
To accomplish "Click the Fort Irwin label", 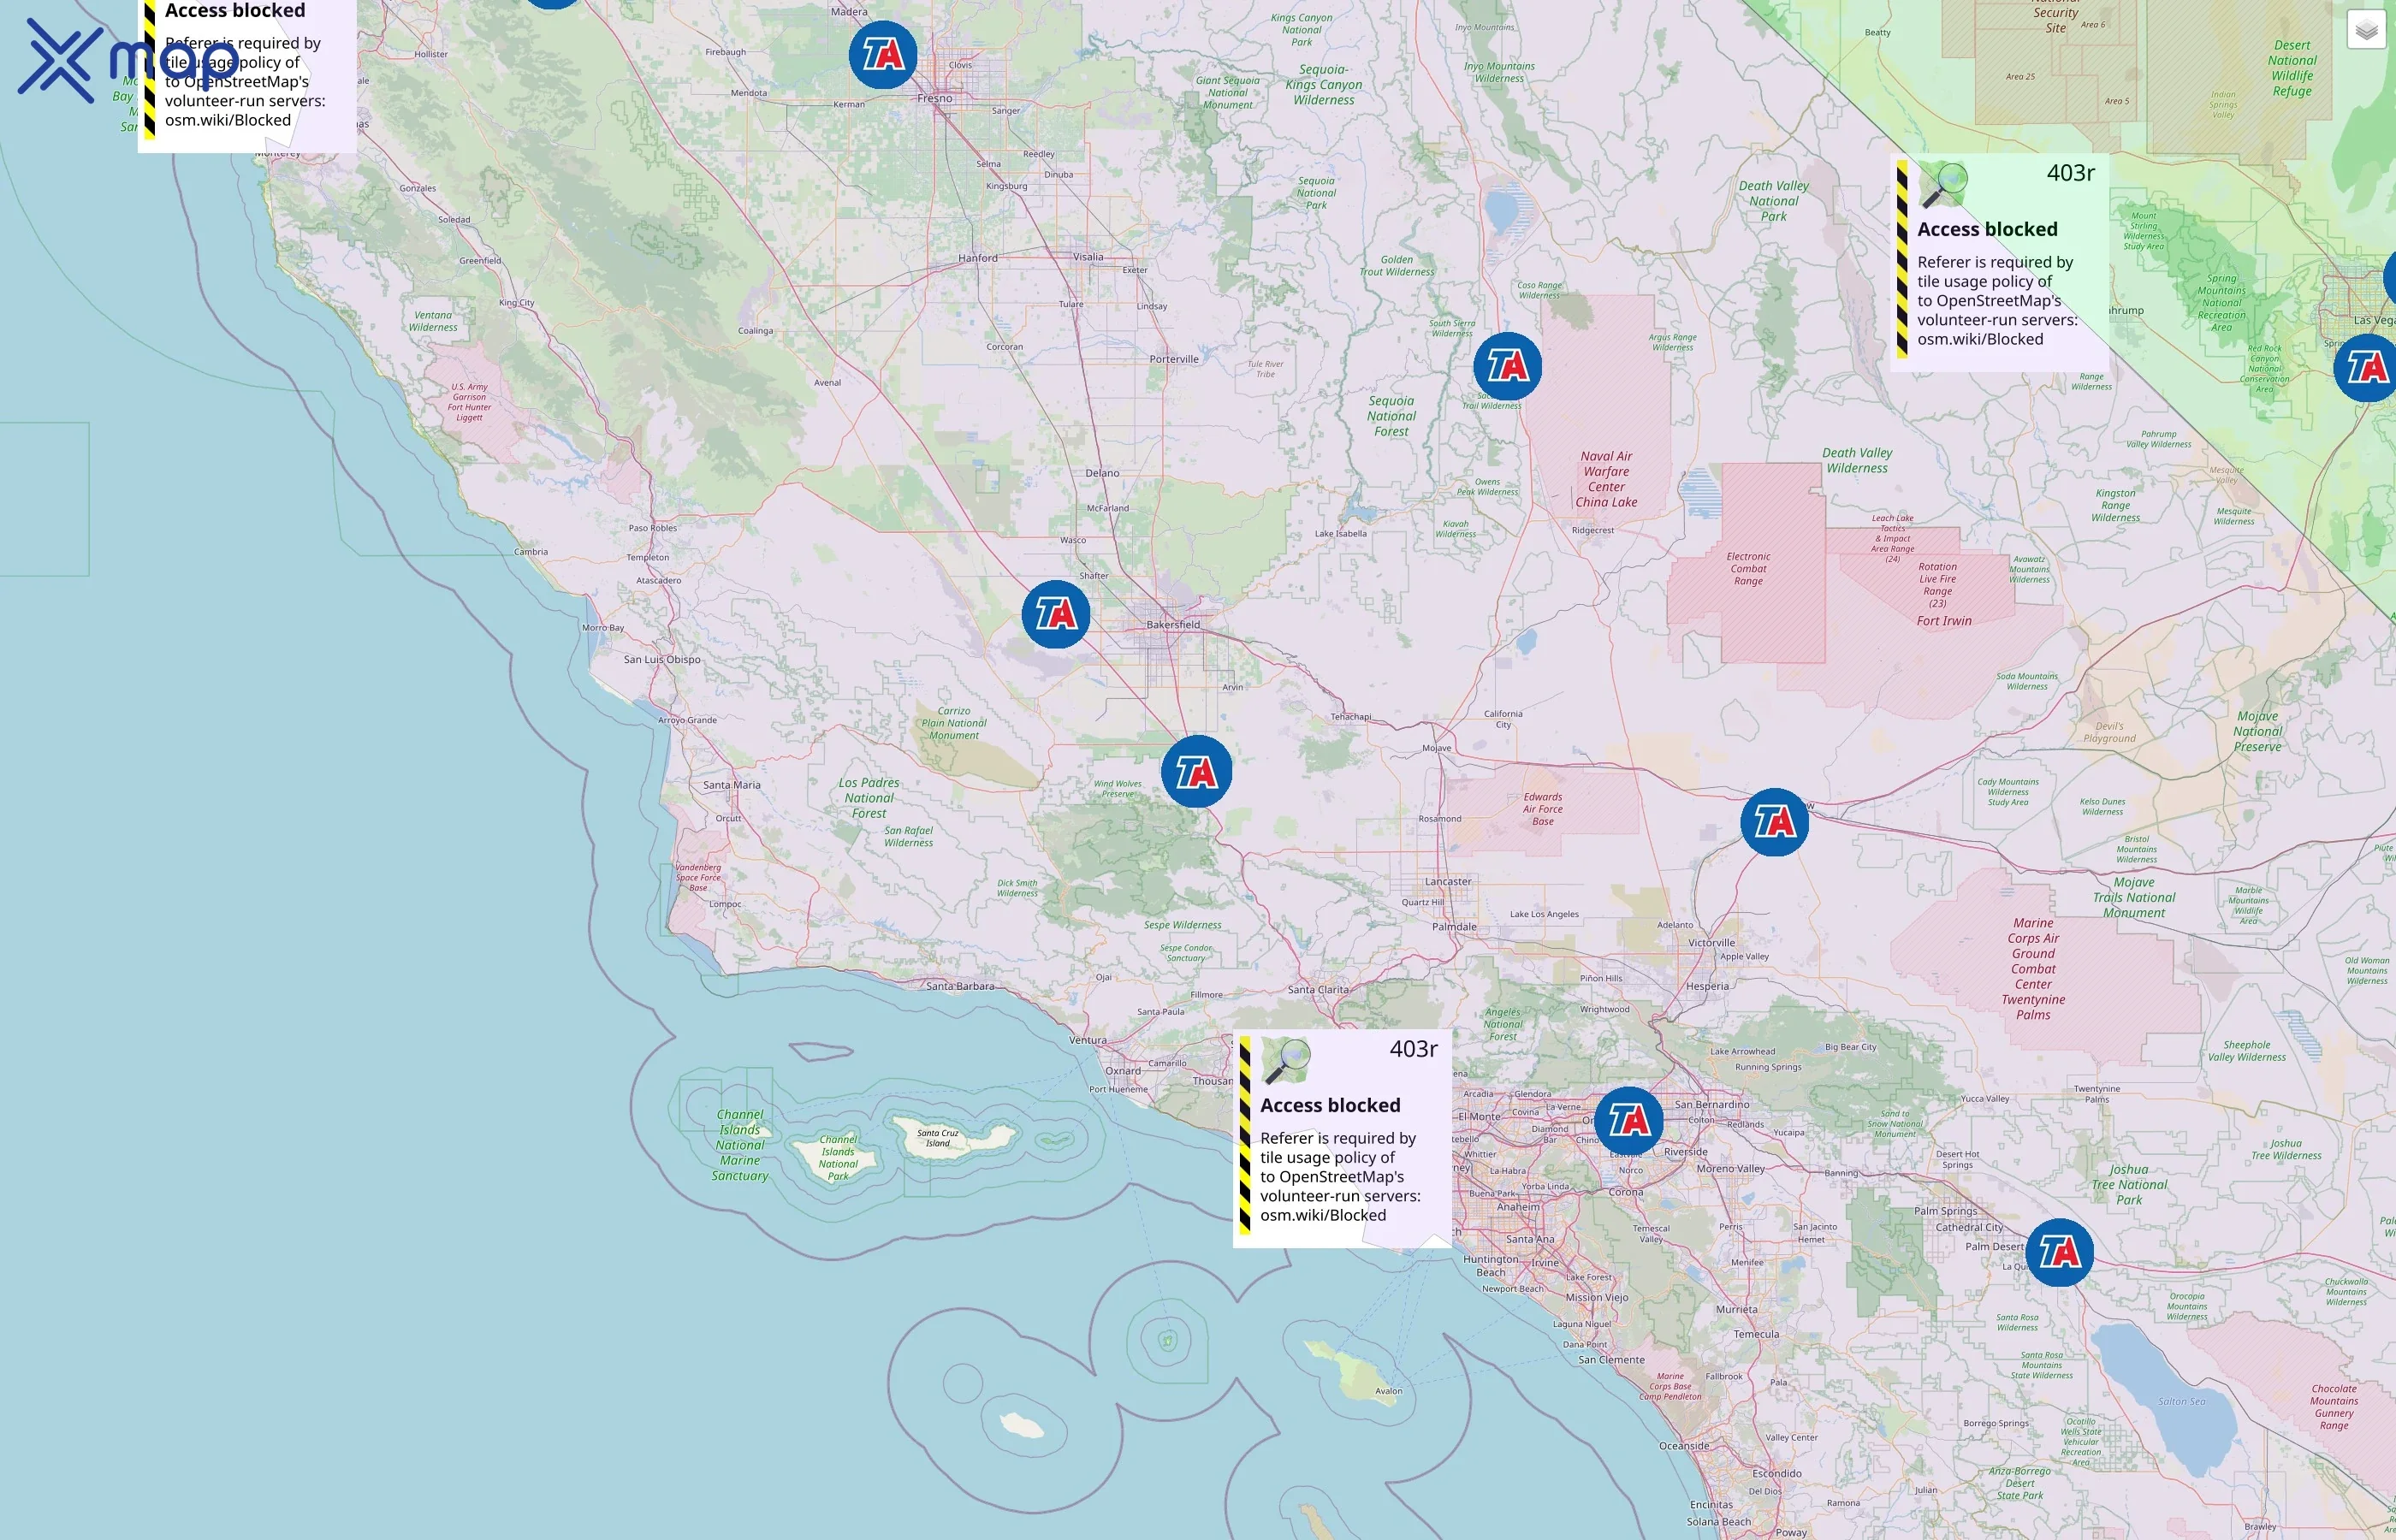I will pos(1944,620).
